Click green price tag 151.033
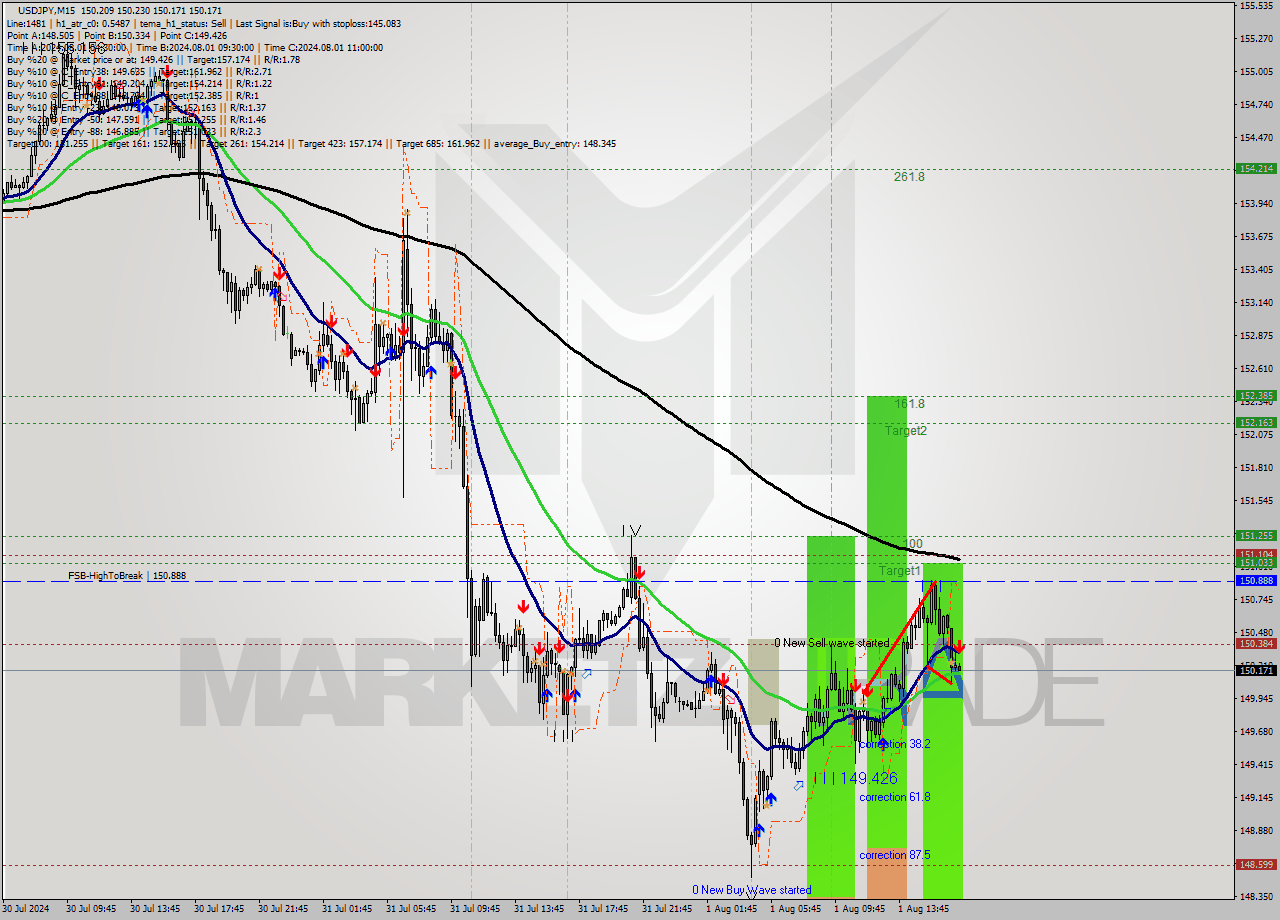The image size is (1280, 920). pyautogui.click(x=1256, y=563)
